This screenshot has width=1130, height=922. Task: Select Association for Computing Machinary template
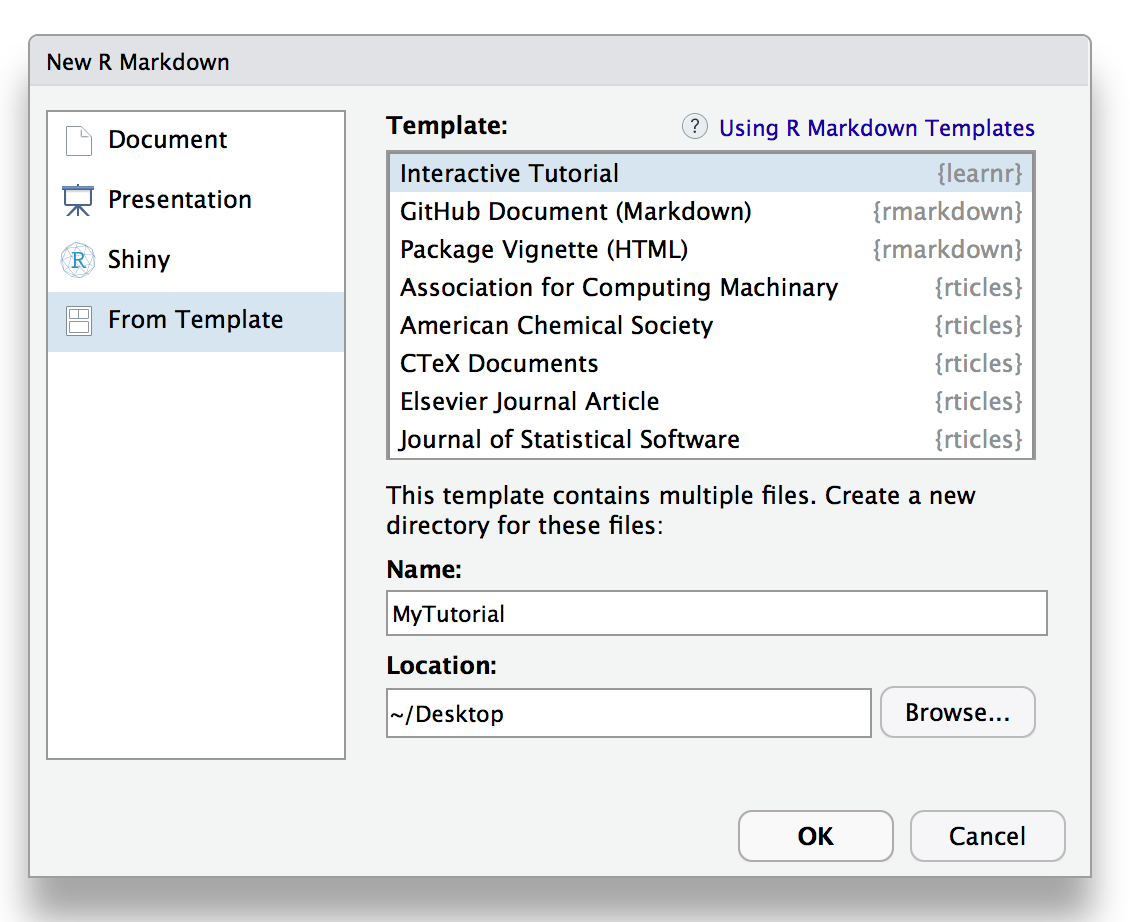618,288
